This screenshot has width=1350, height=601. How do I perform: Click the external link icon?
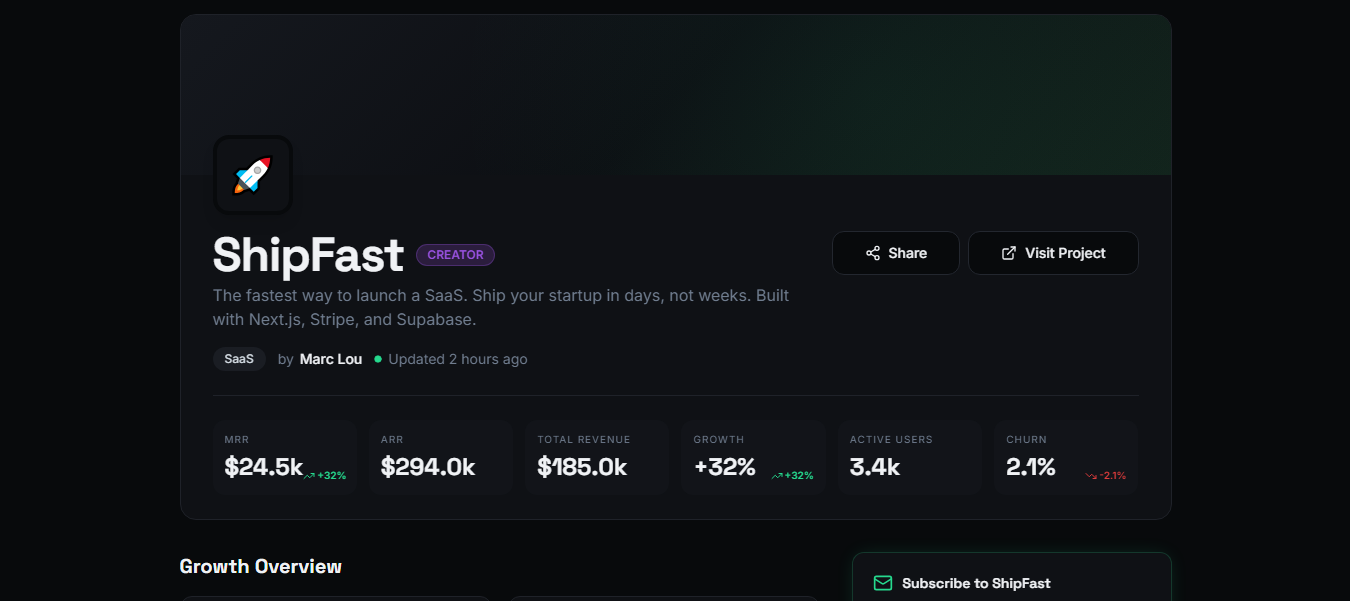(1009, 253)
